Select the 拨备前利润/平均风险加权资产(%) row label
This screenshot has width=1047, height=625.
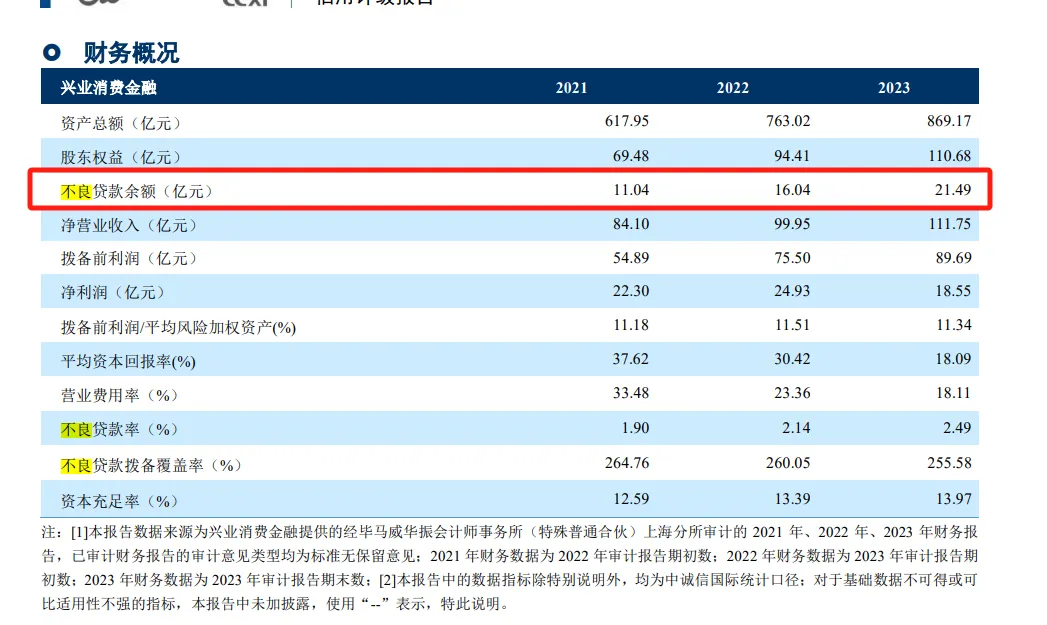178,327
